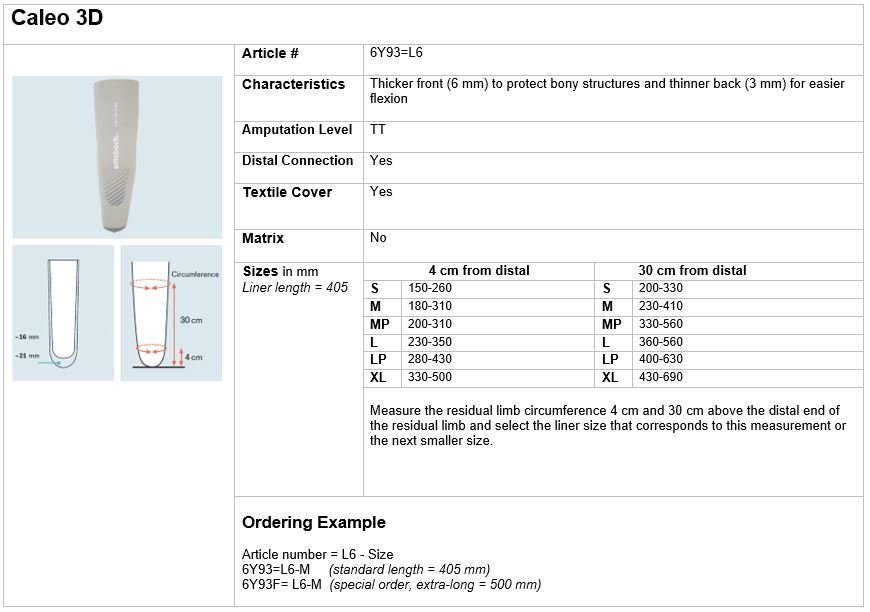Click the 4 cm from distal column header

click(x=479, y=271)
